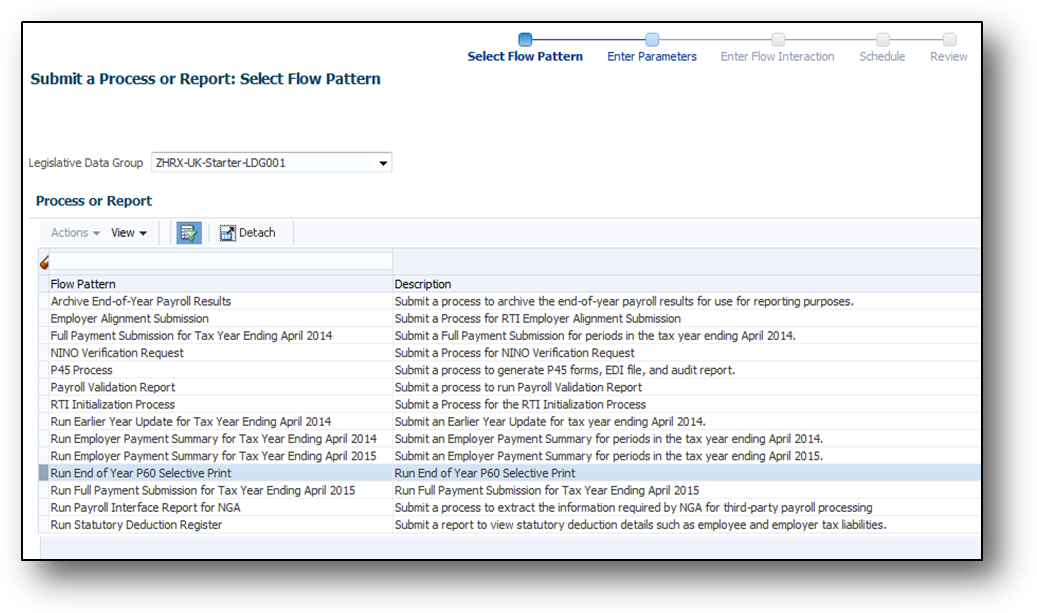
Task: Click description 'Submit a process to run Payroll Validation Report'
Action: (x=518, y=388)
